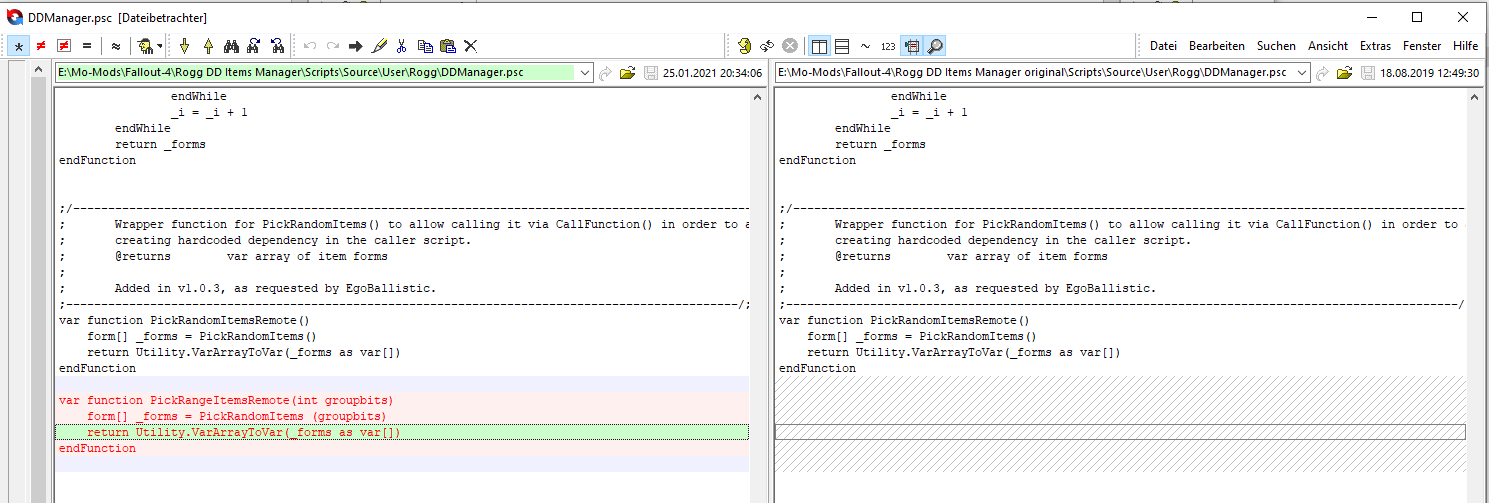This screenshot has width=1489, height=503.
Task: Toggle the whitespace display tilde
Action: tap(865, 46)
